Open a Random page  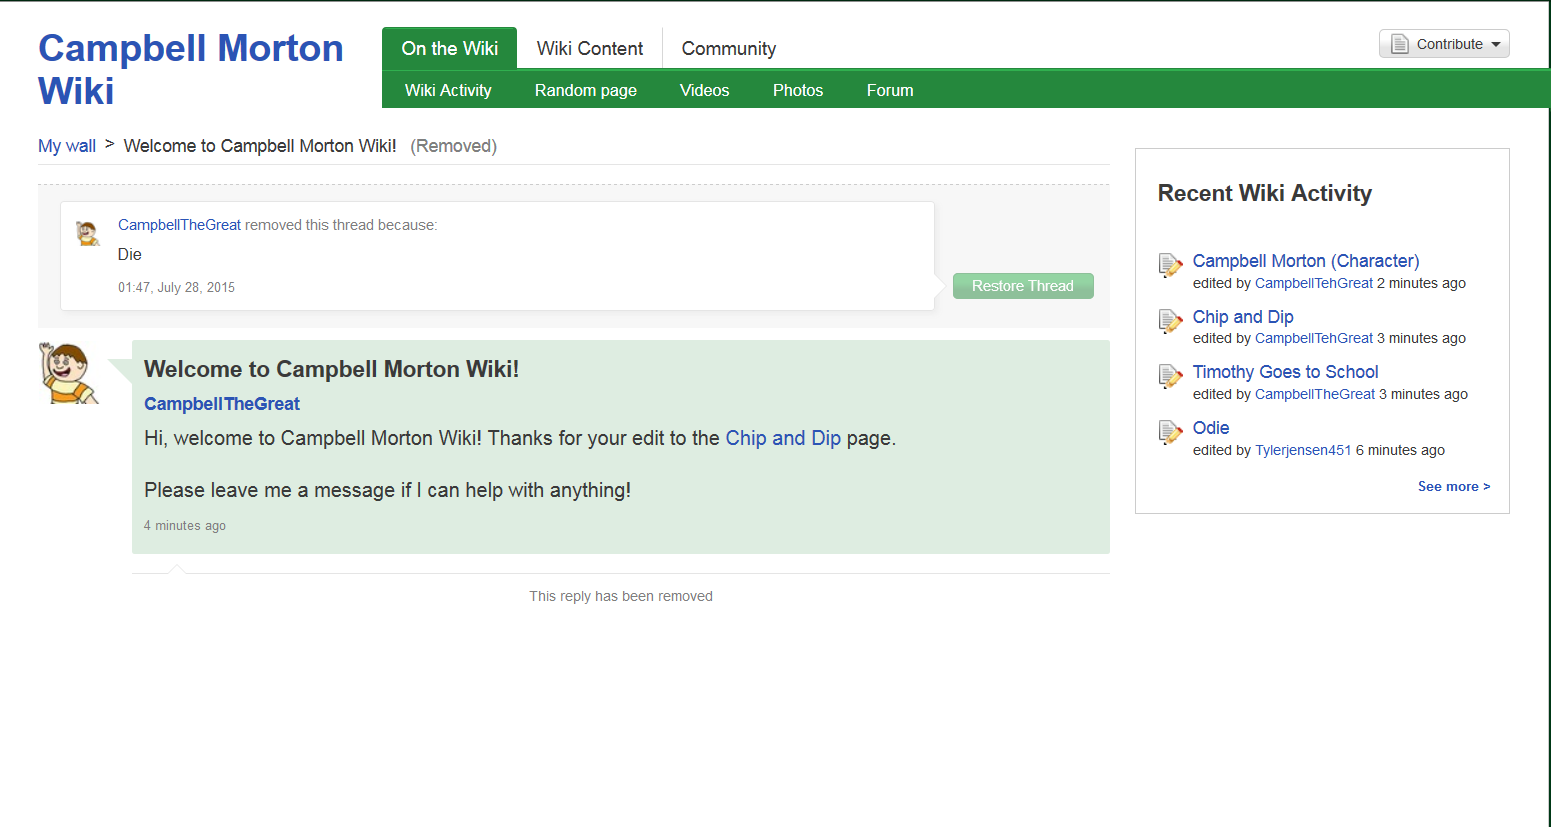[586, 90]
